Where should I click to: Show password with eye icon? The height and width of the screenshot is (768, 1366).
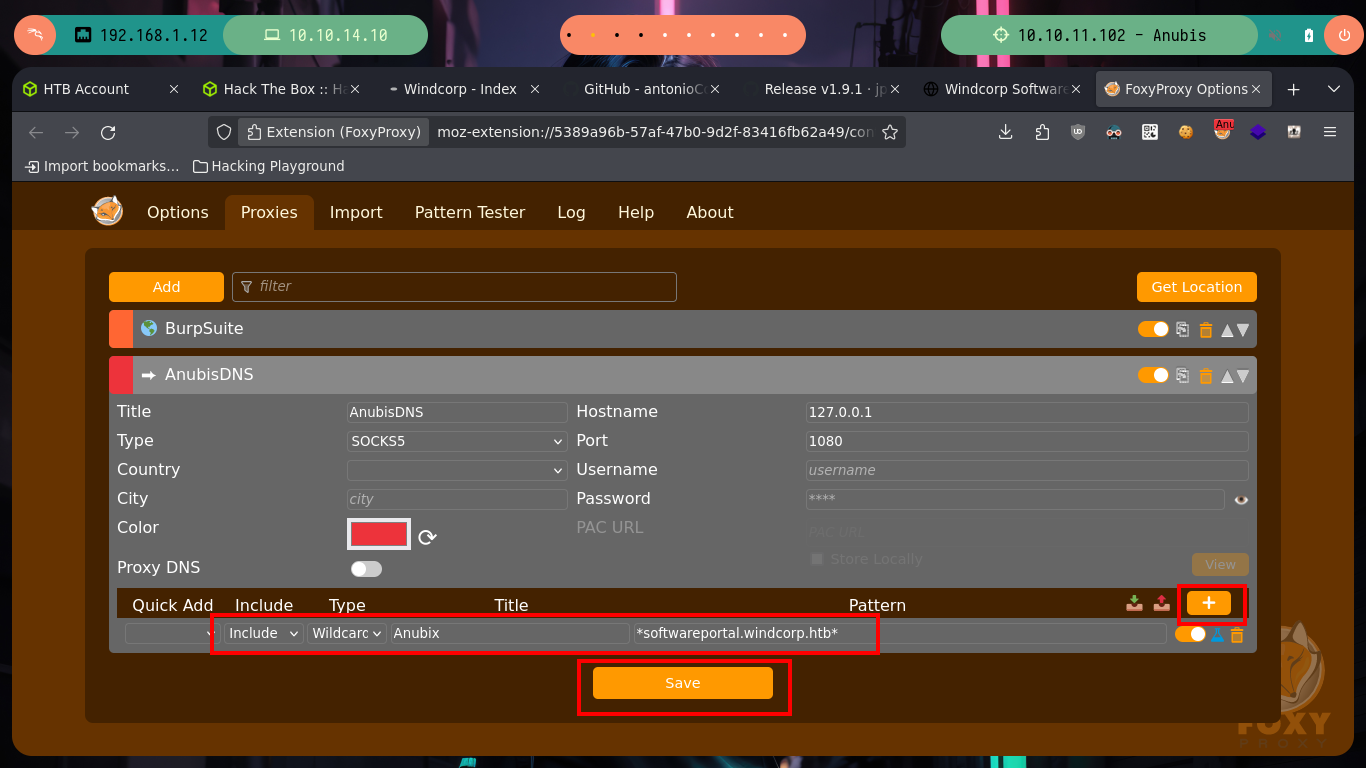pos(1241,500)
